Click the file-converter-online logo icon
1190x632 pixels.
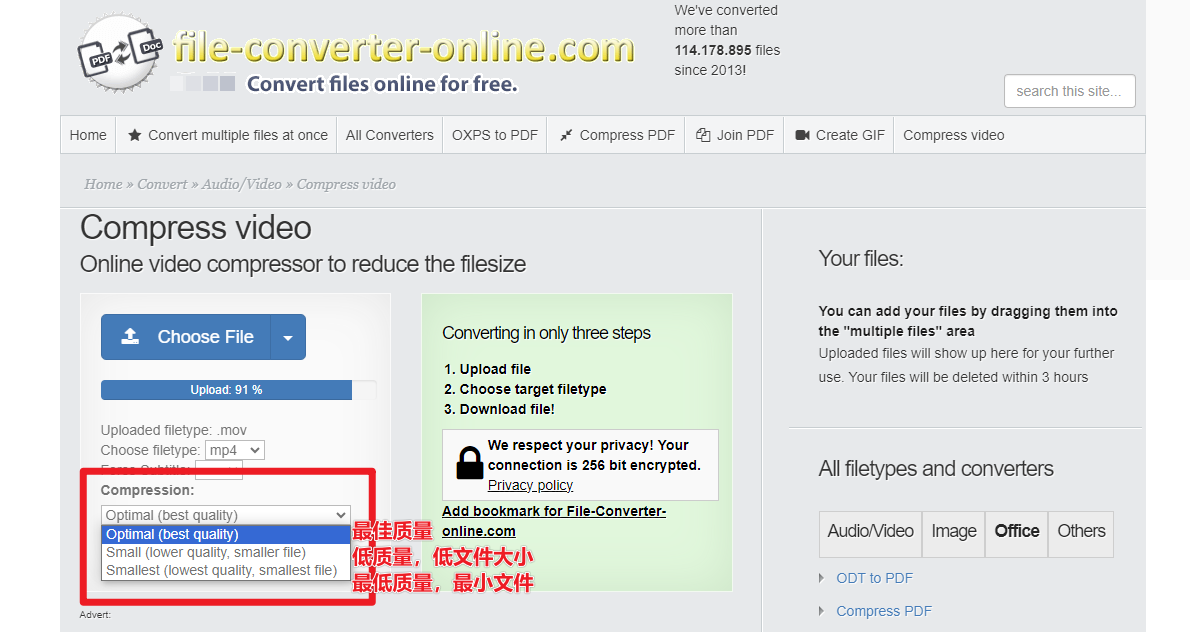(121, 52)
